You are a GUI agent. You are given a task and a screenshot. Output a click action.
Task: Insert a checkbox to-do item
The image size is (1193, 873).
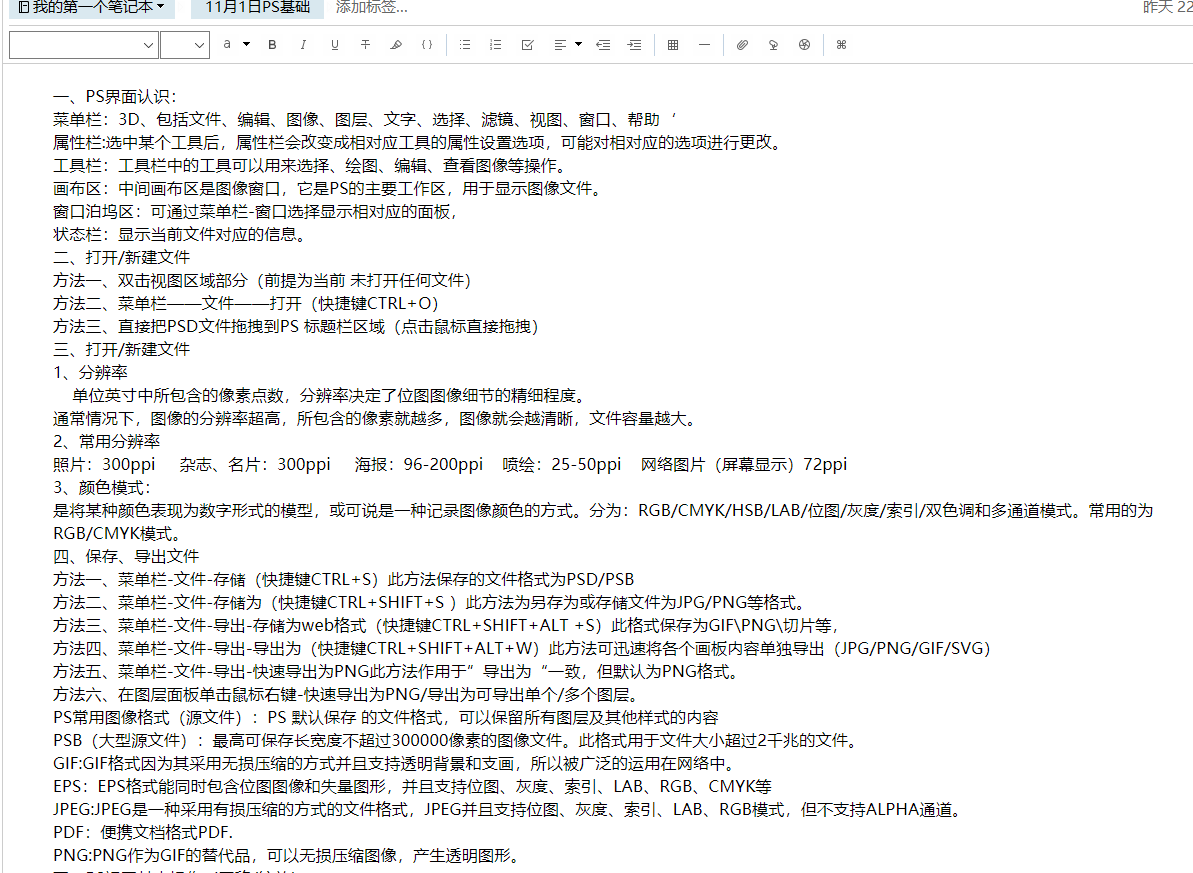527,45
